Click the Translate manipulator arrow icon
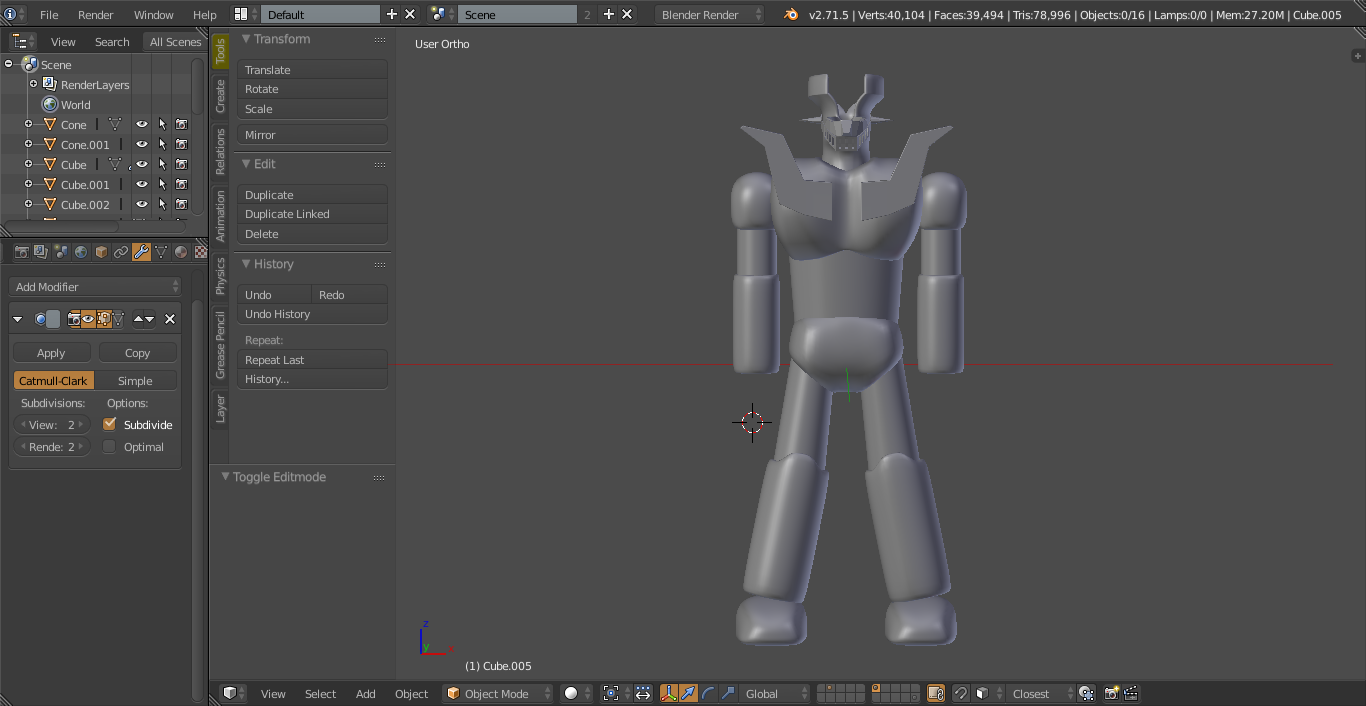This screenshot has width=1366, height=706. point(688,693)
